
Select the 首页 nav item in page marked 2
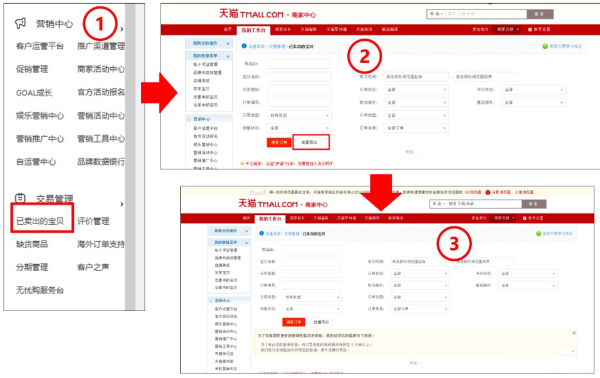click(x=228, y=29)
